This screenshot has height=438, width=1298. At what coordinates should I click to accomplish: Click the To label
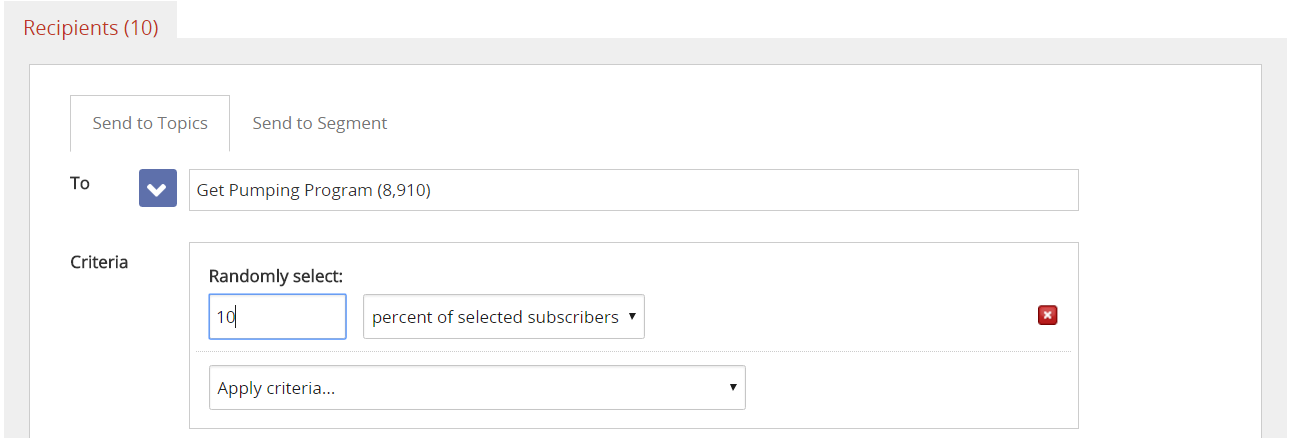80,183
